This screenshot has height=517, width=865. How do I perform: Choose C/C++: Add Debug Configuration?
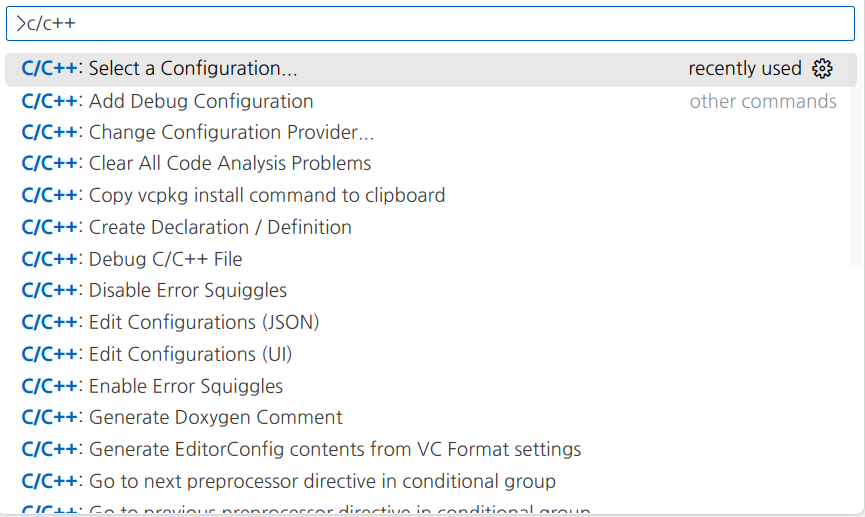201,101
